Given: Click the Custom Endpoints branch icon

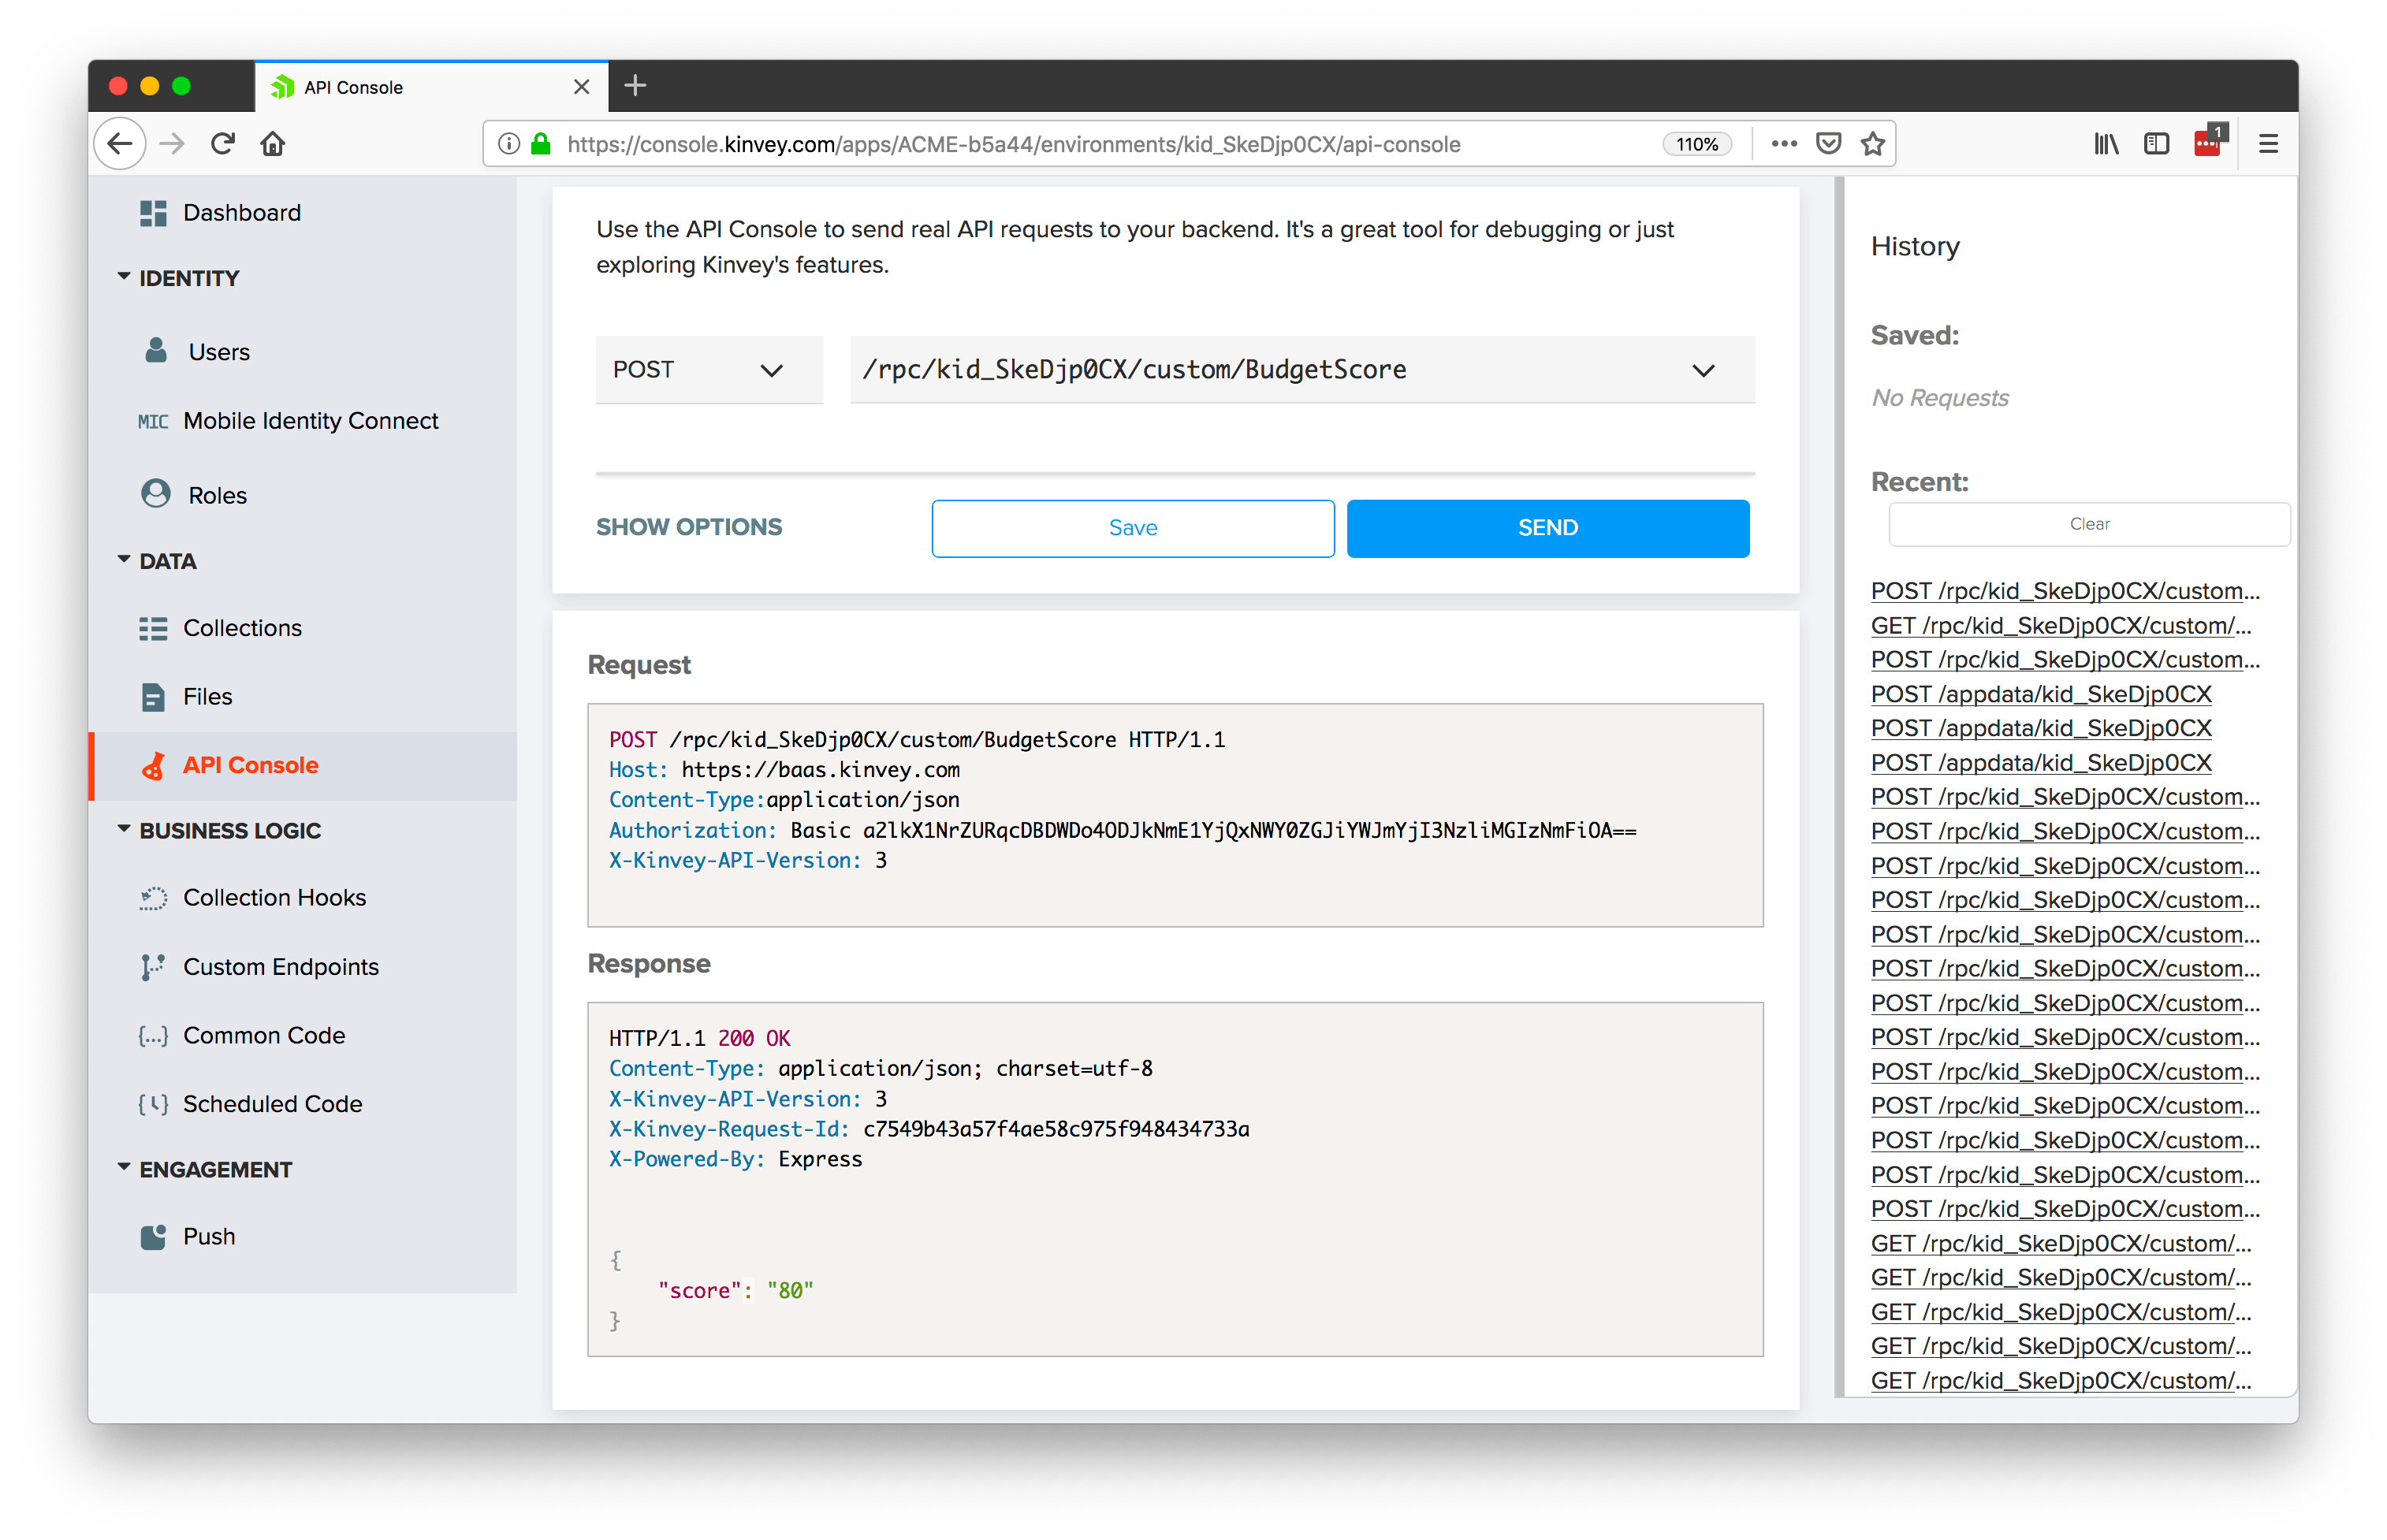Looking at the screenshot, I should (x=153, y=967).
